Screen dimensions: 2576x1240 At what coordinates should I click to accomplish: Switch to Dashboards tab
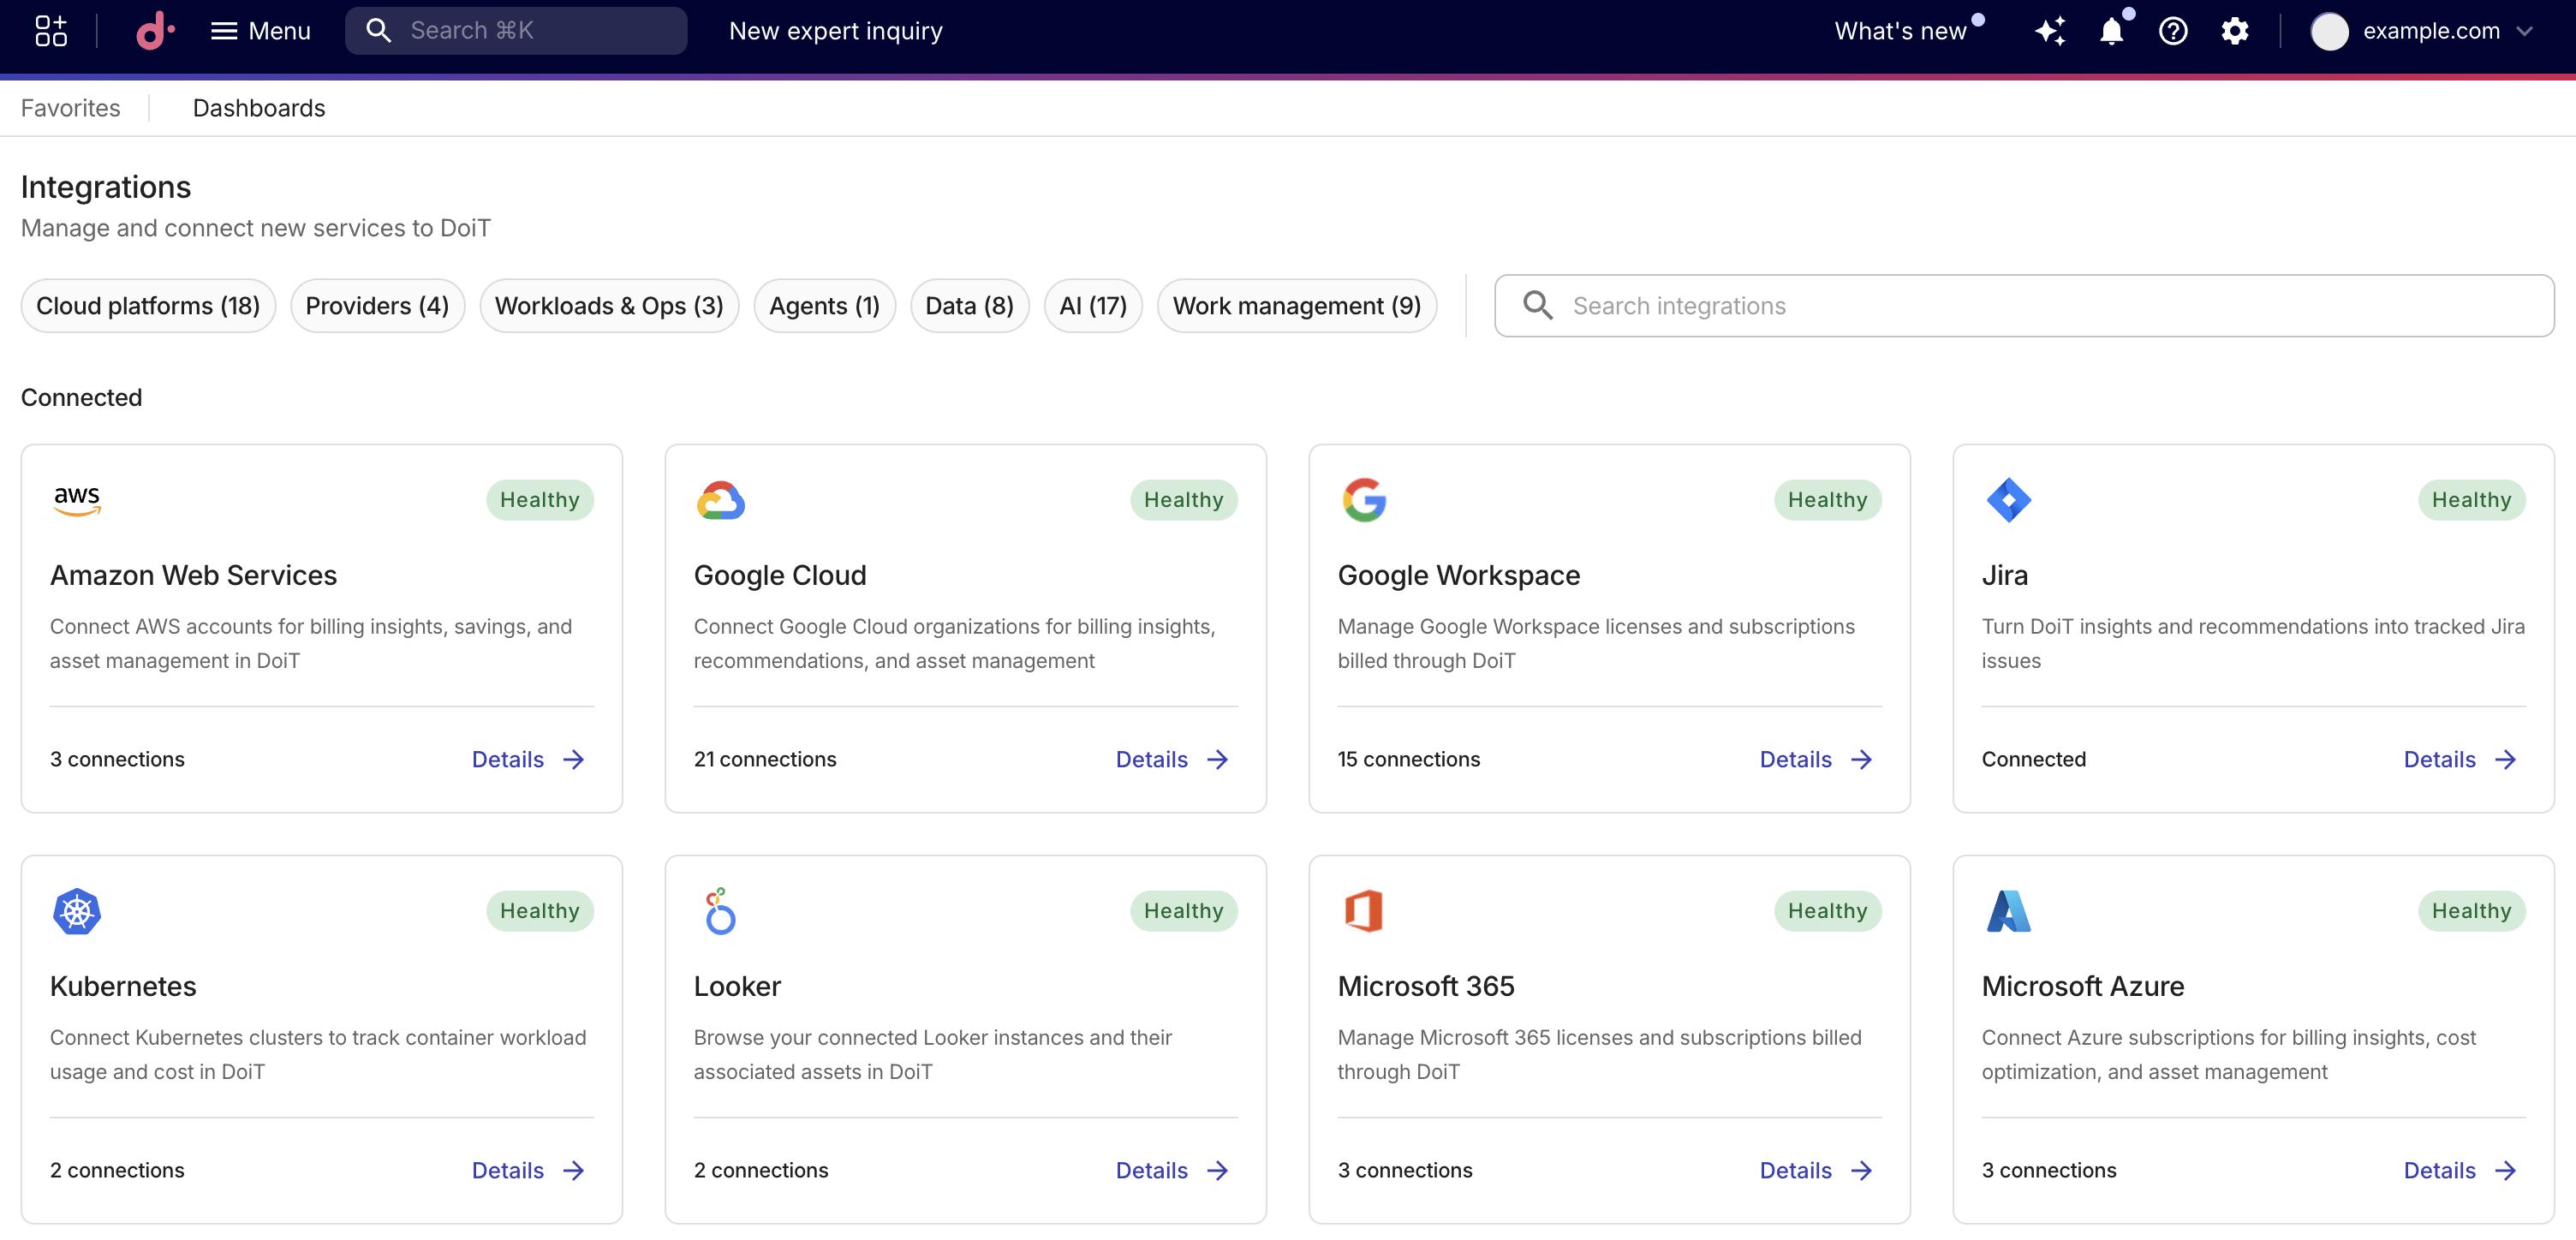[259, 108]
